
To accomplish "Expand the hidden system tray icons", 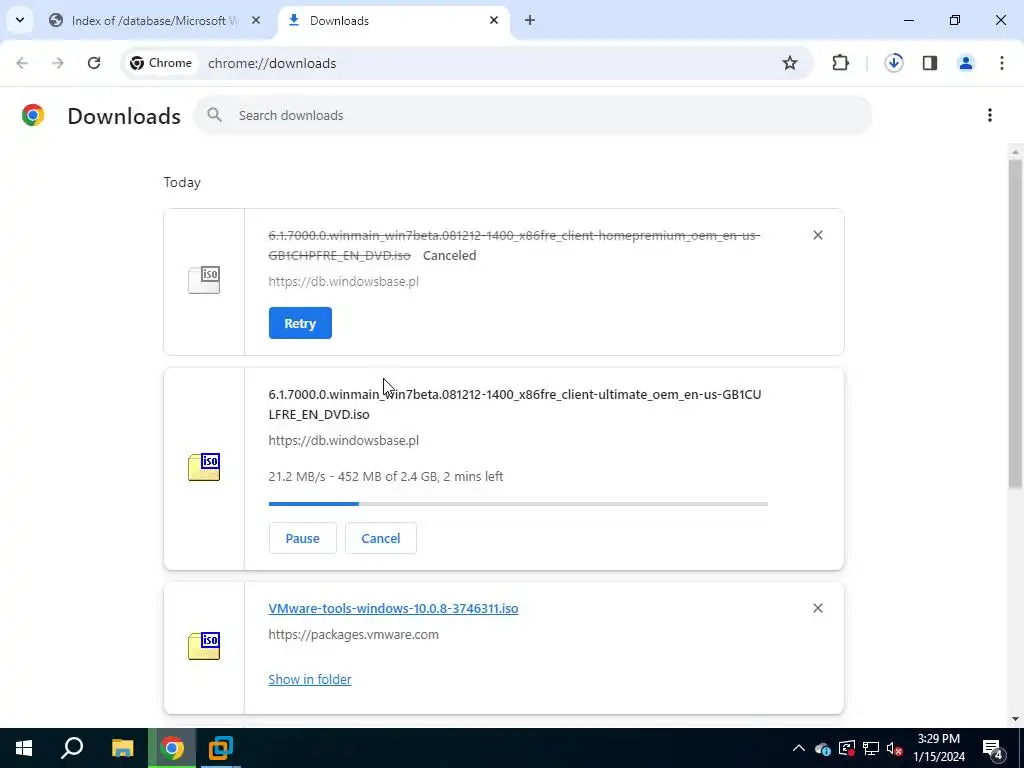I will [x=799, y=748].
